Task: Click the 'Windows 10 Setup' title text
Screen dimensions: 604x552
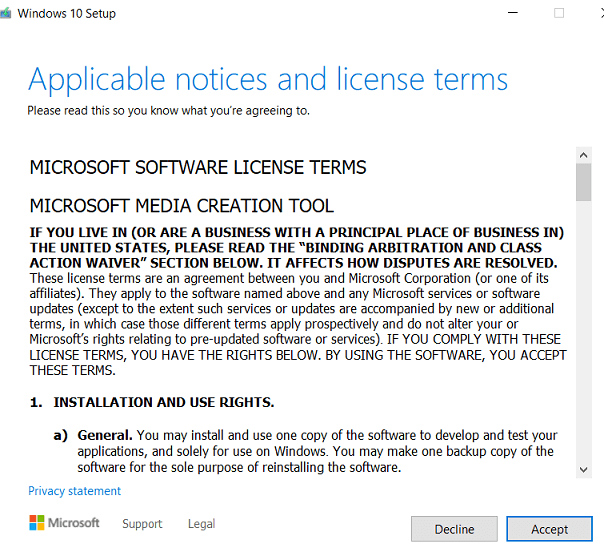Action: point(67,13)
